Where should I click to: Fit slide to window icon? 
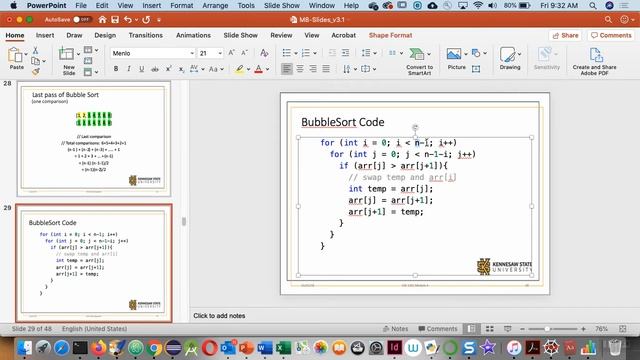pos(622,329)
